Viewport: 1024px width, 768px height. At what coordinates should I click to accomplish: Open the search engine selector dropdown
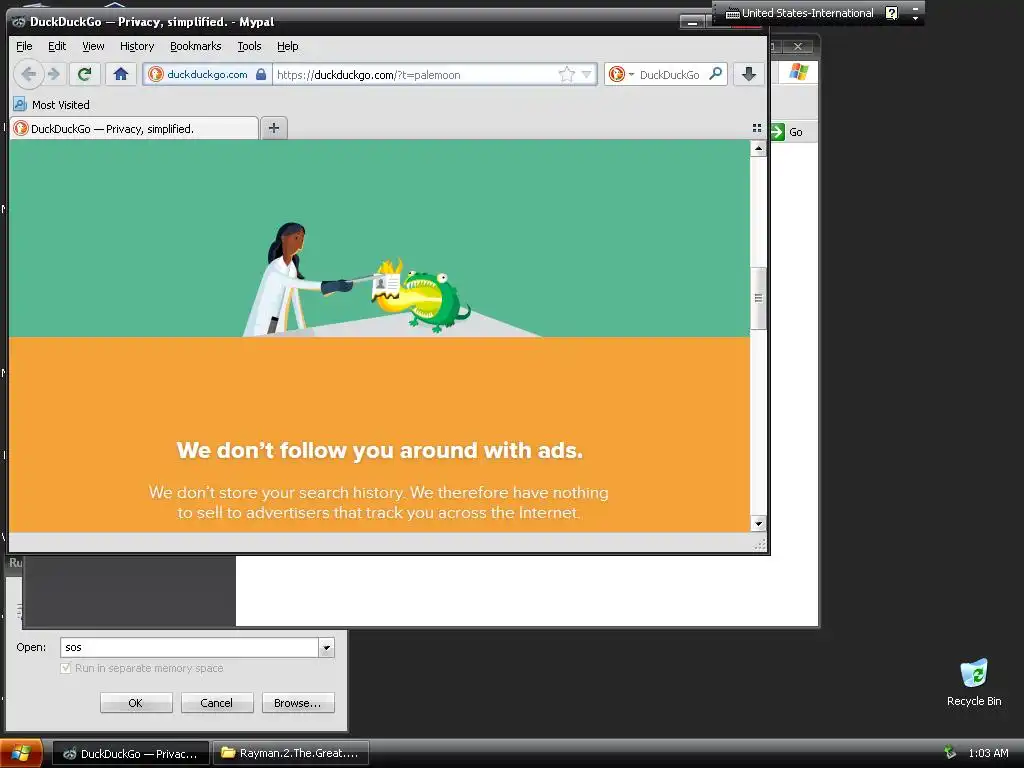coord(621,74)
